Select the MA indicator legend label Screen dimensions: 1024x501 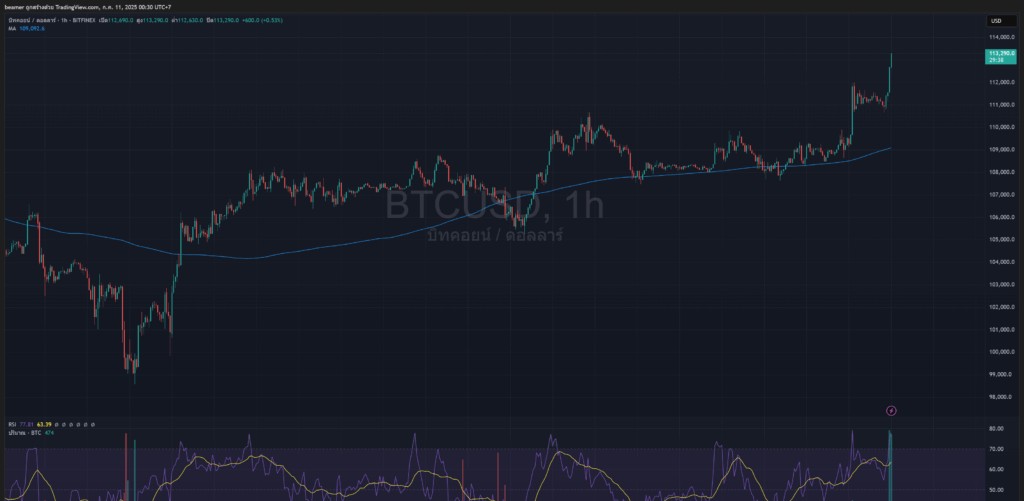(x=12, y=28)
